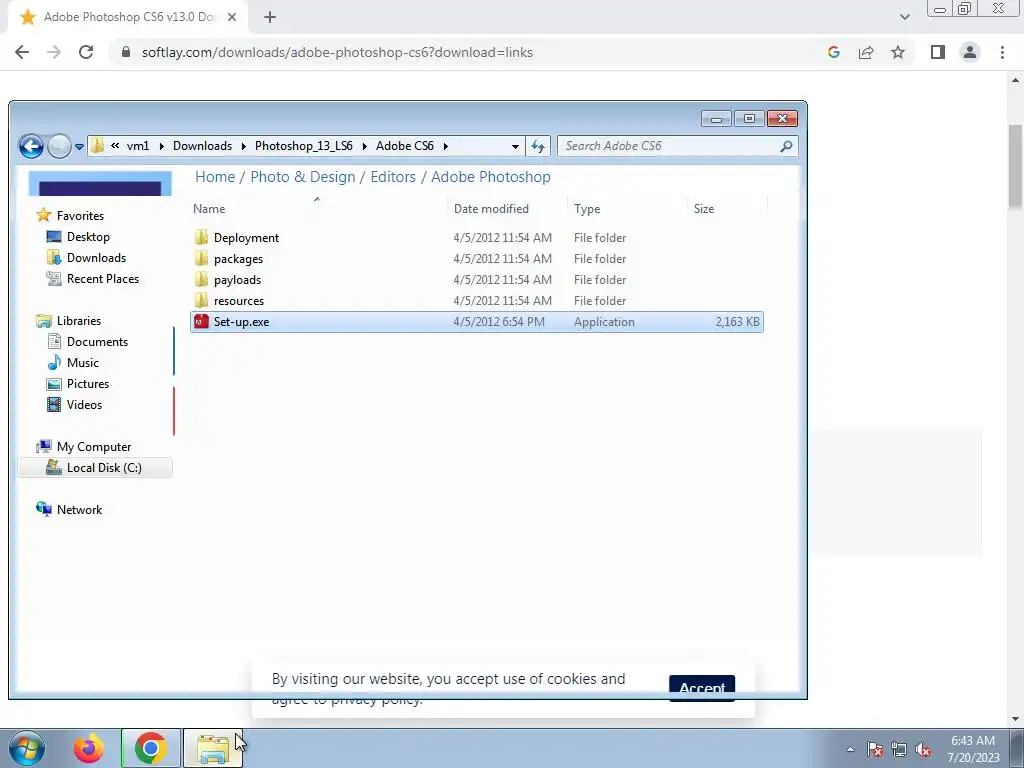The image size is (1024, 768).
Task: Click the share page icon in Chrome's address bar
Action: [x=866, y=52]
